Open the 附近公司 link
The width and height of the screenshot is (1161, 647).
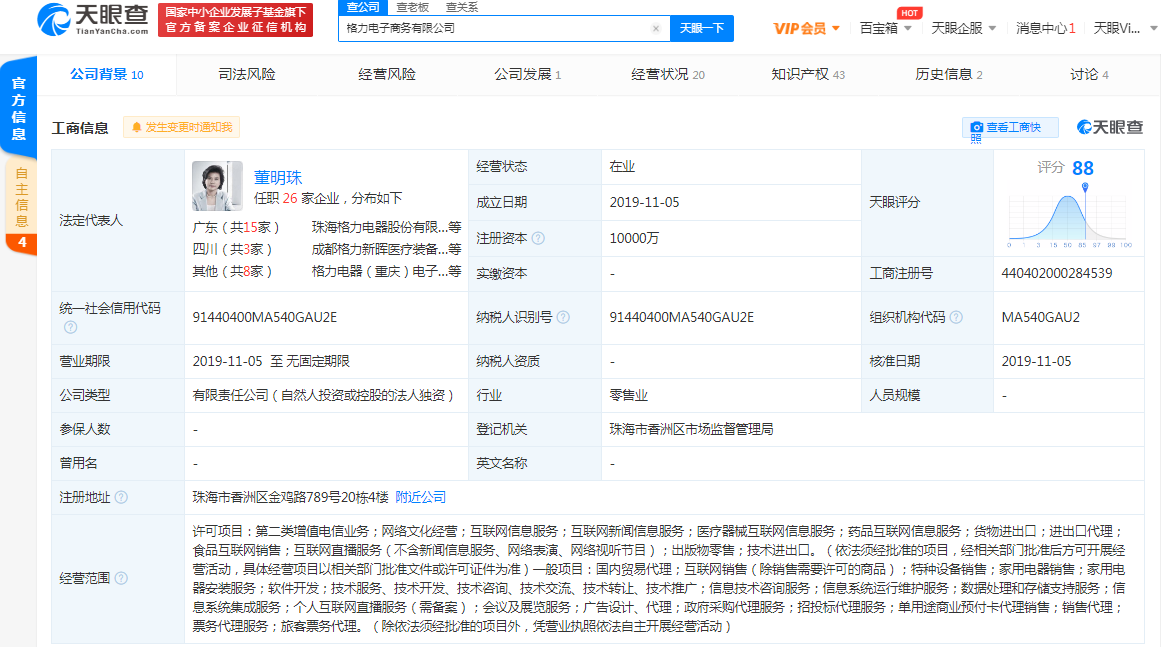(421, 497)
